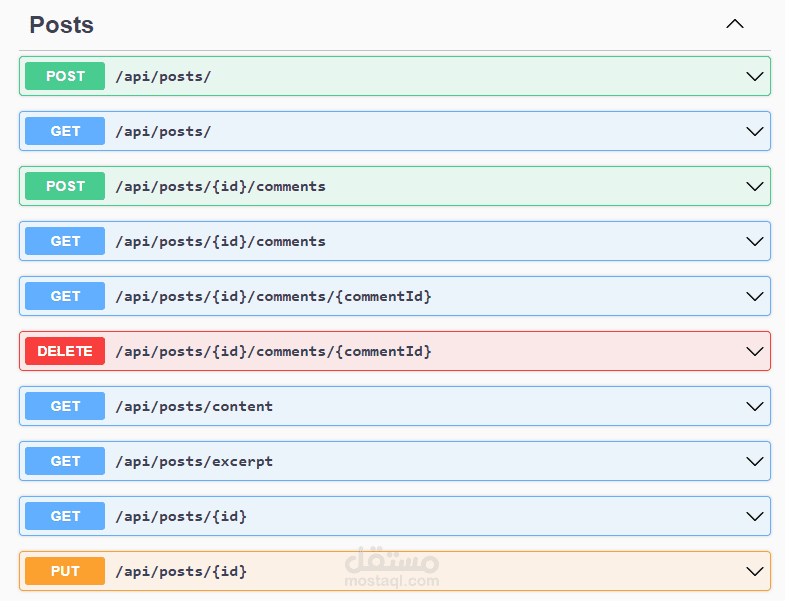Click the orange PUT method badge
This screenshot has height=601, width=785.
coord(65,571)
